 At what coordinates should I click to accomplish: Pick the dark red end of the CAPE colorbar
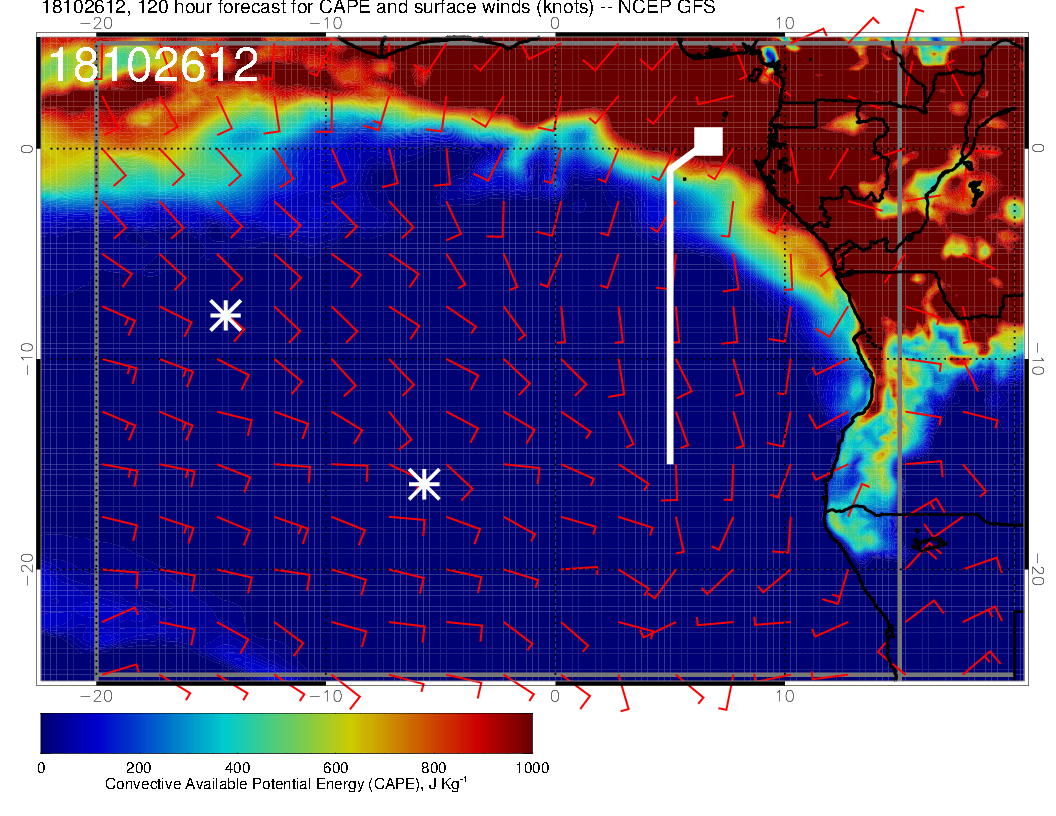coord(520,732)
